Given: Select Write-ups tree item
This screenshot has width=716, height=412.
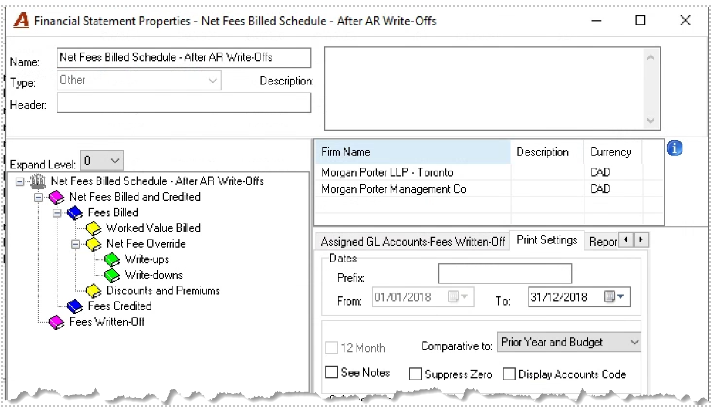Looking at the screenshot, I should (147, 259).
